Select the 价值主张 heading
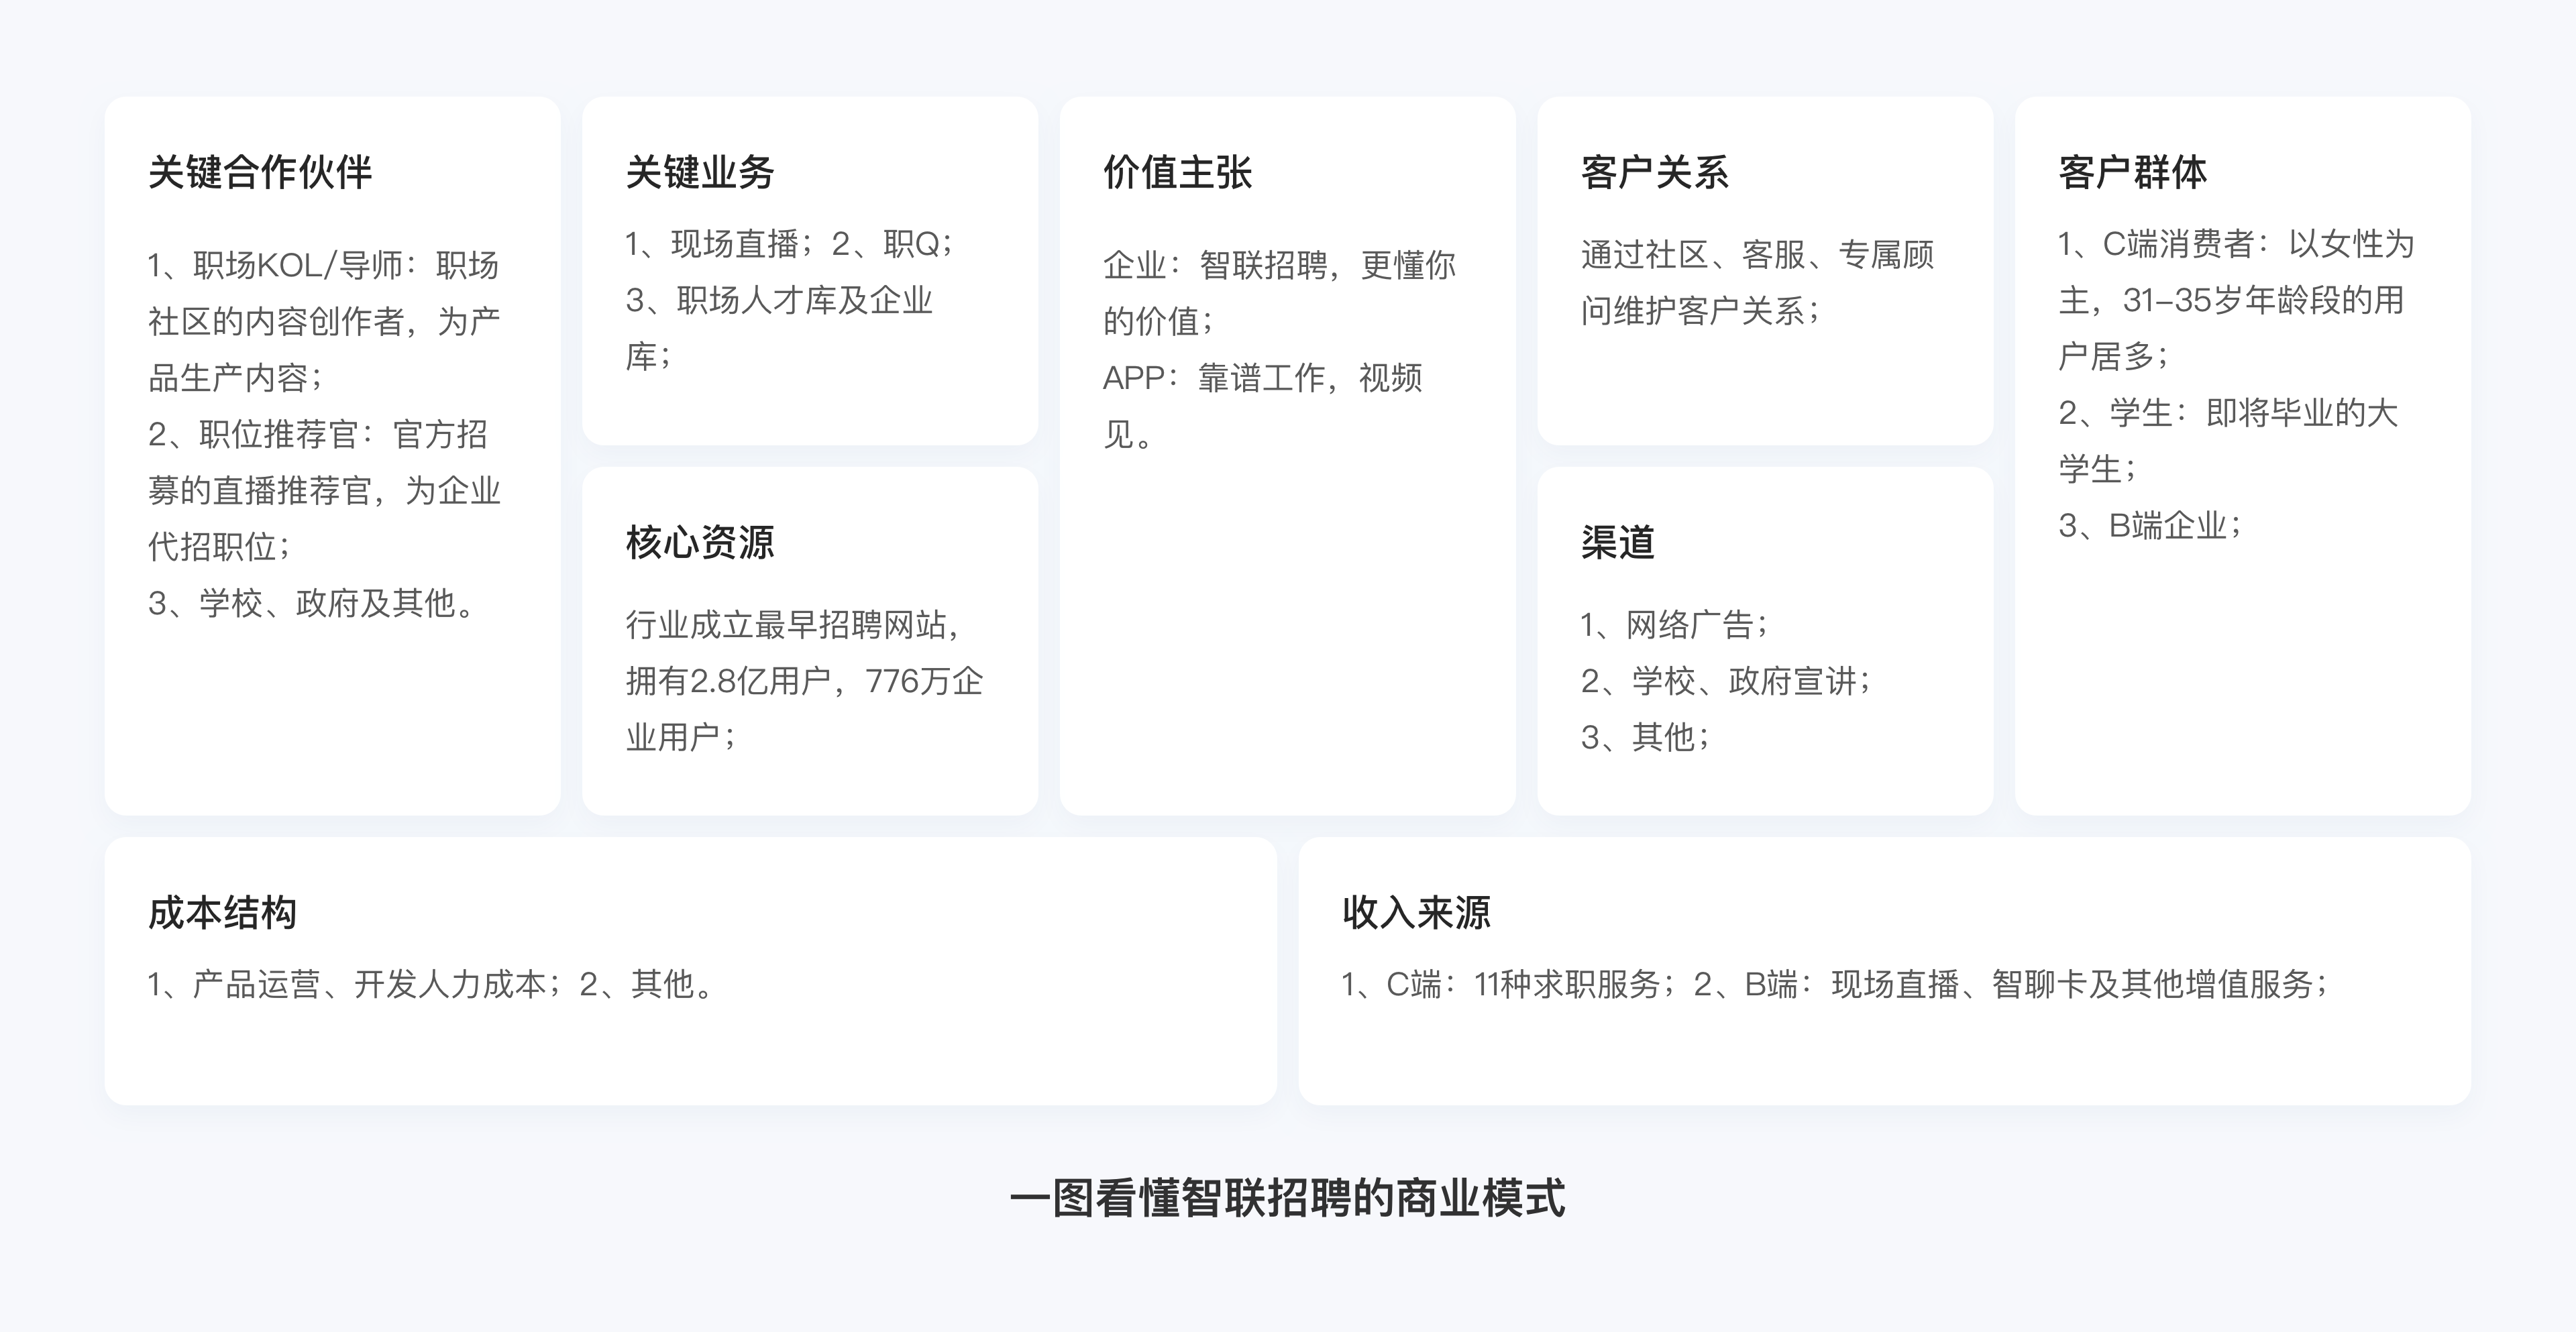The width and height of the screenshot is (2576, 1332). point(1177,172)
